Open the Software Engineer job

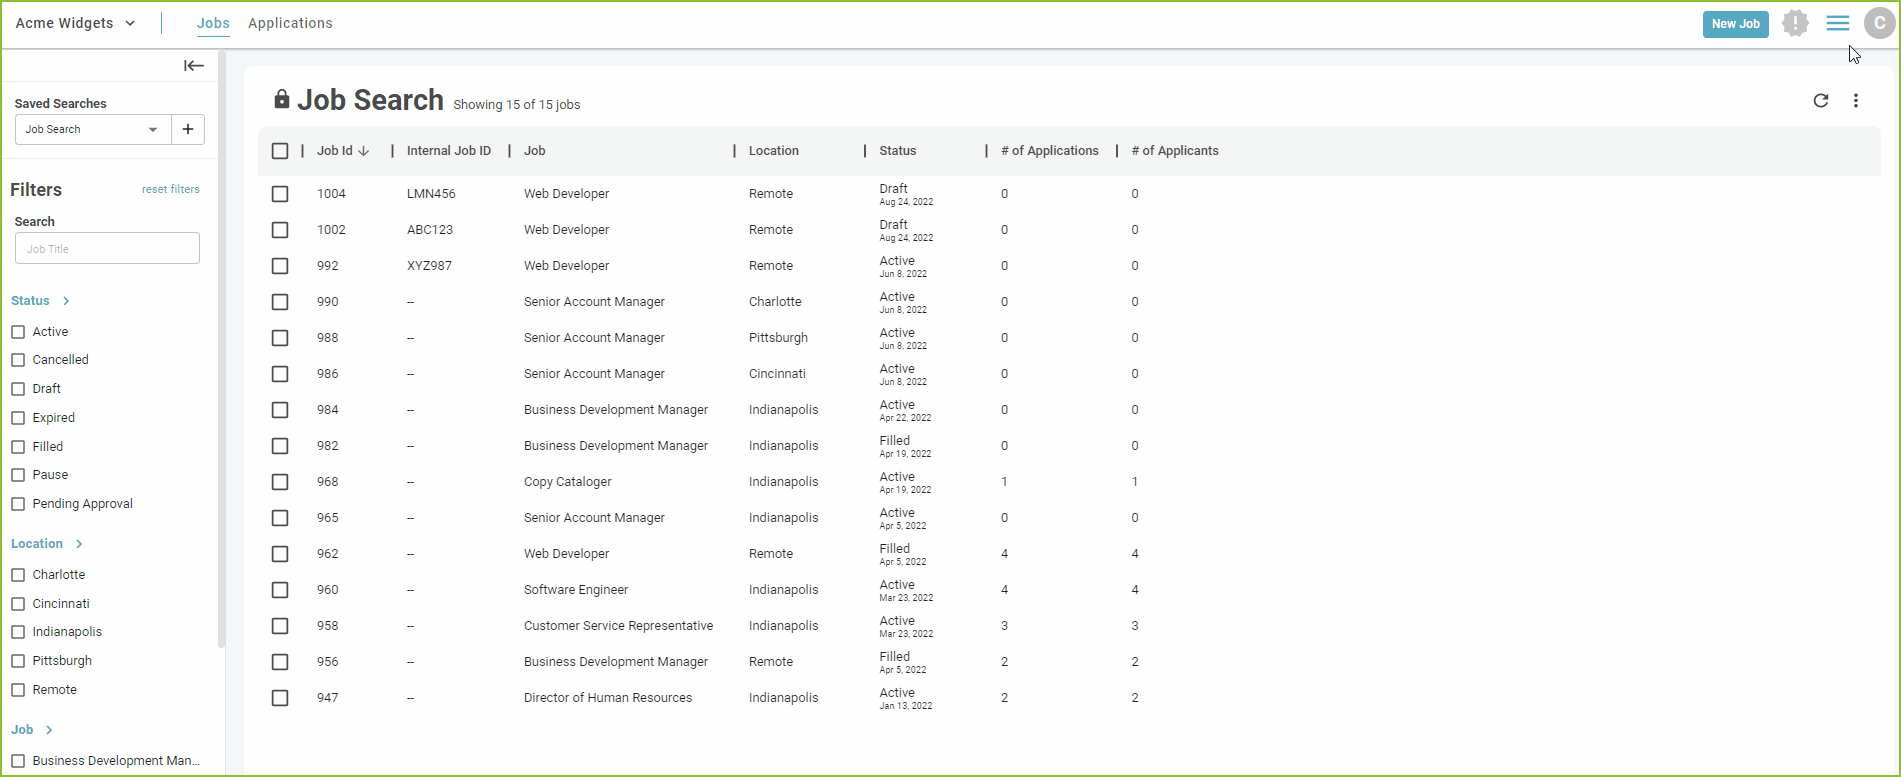(x=576, y=590)
